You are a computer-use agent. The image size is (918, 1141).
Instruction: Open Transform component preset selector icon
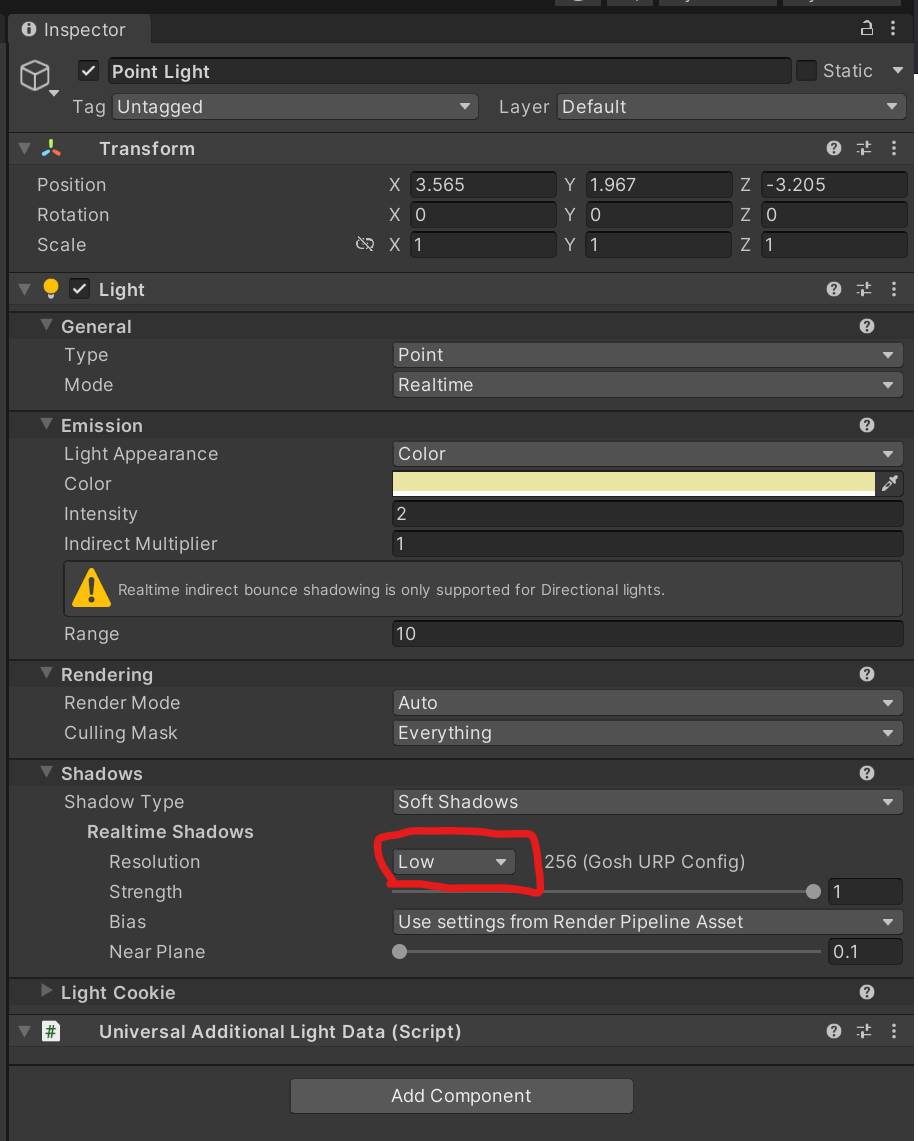(x=864, y=149)
